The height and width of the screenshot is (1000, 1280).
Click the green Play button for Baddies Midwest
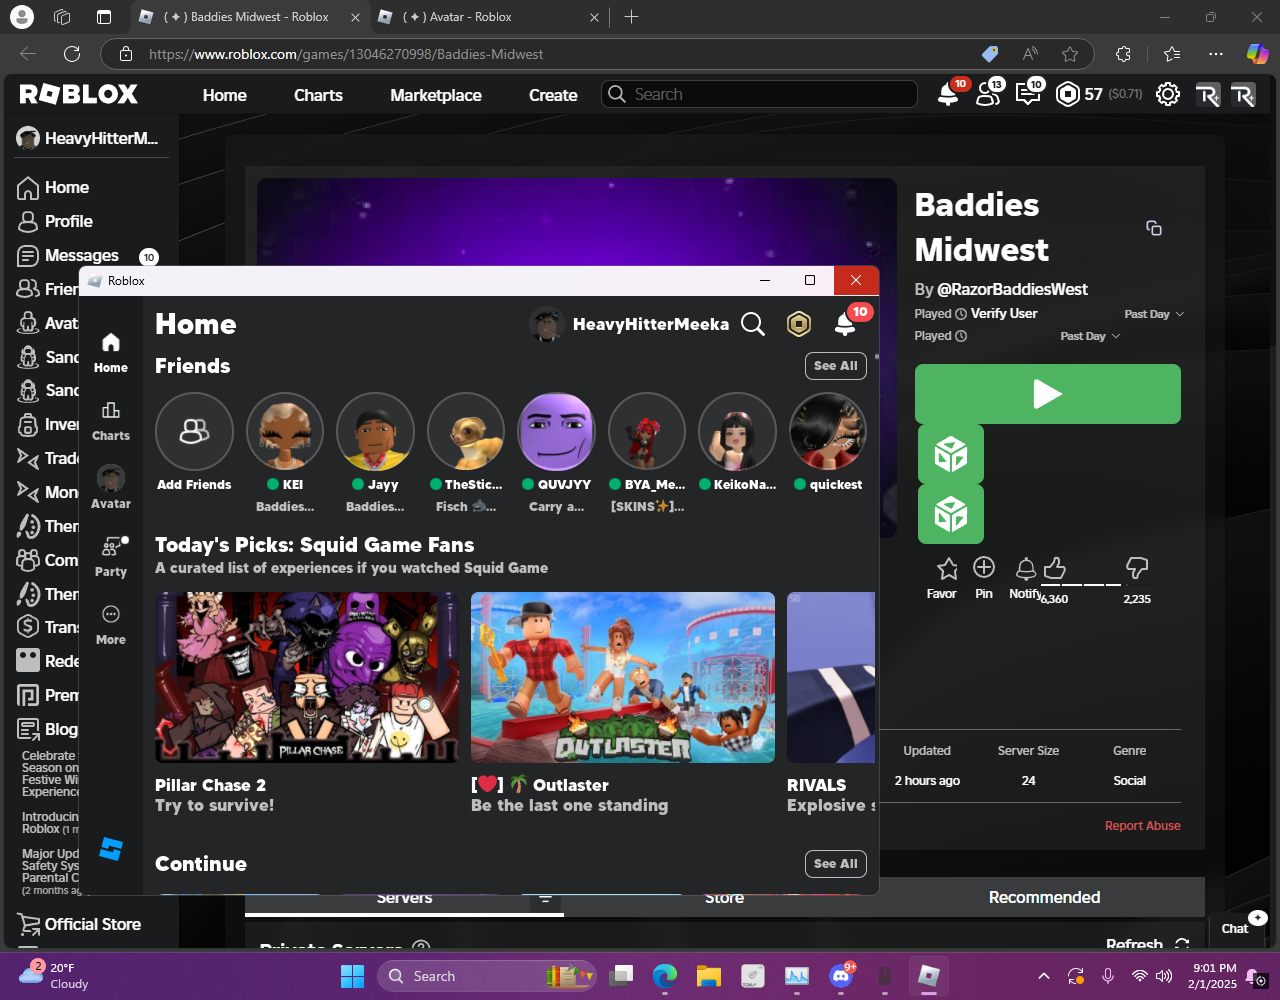(1048, 394)
